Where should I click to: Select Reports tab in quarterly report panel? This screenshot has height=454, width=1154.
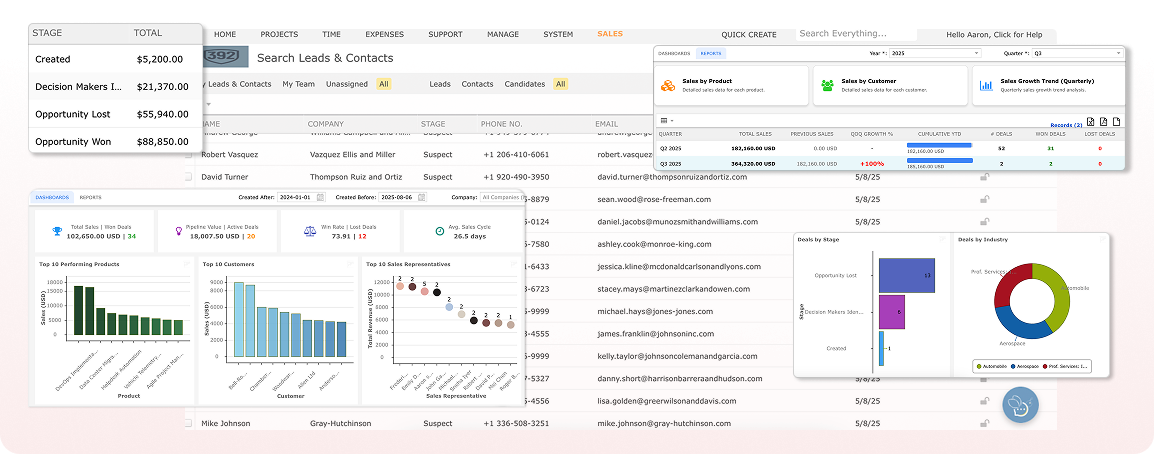(711, 54)
